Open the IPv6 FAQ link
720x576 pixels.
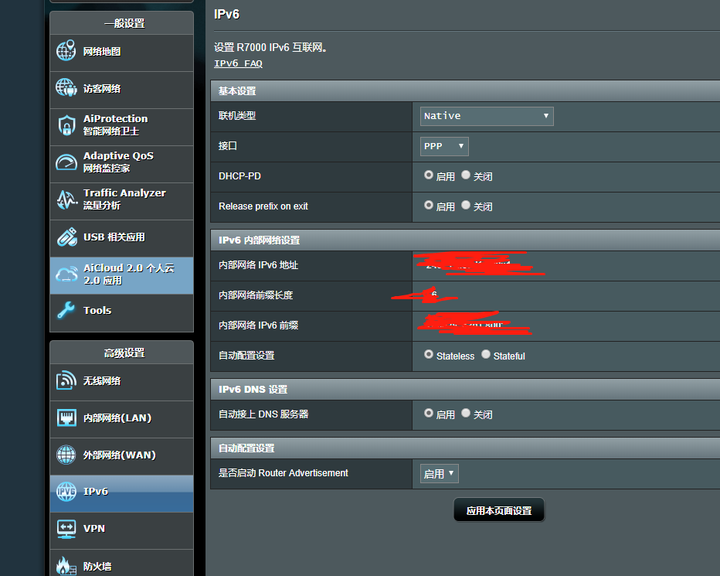[238, 63]
